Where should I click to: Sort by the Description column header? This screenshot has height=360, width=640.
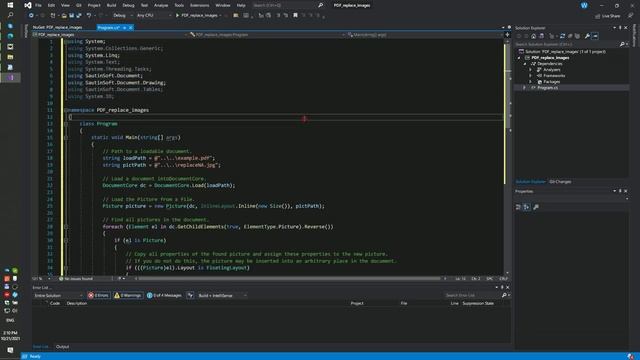tap(76, 303)
